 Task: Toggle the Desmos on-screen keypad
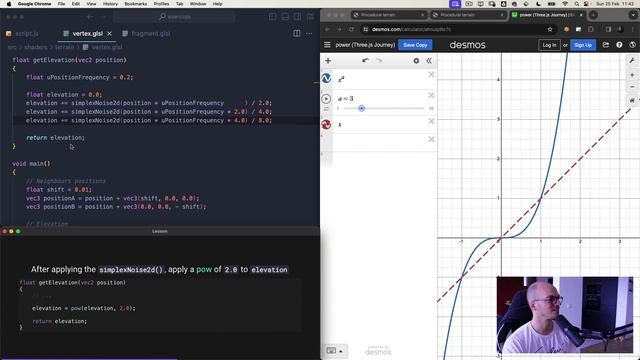point(334,351)
